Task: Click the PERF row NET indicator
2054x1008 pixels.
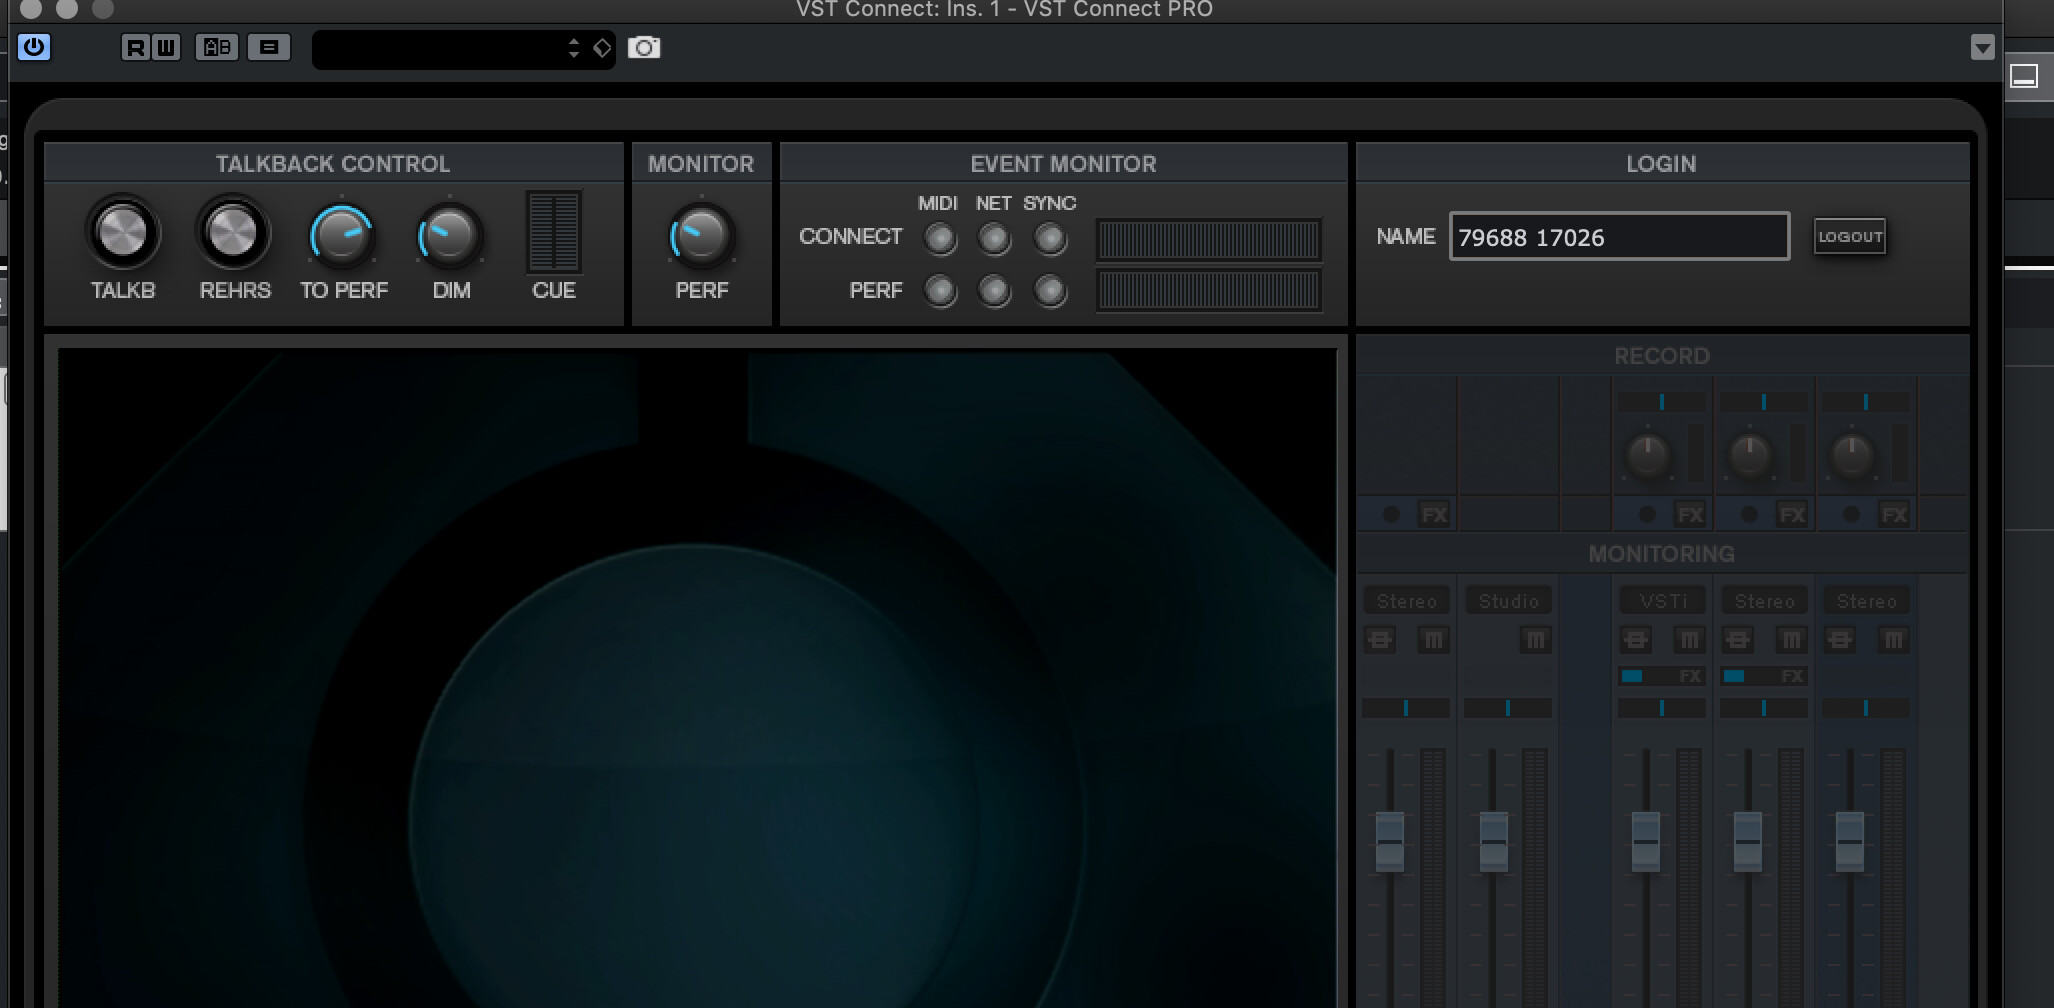Action: tap(994, 290)
